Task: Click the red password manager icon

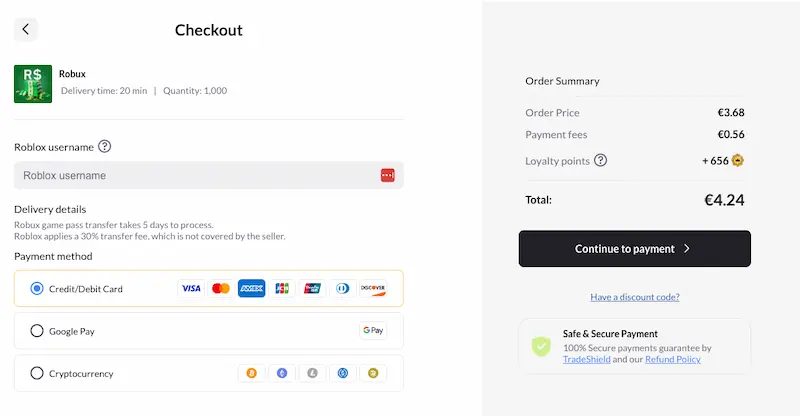Action: click(388, 176)
